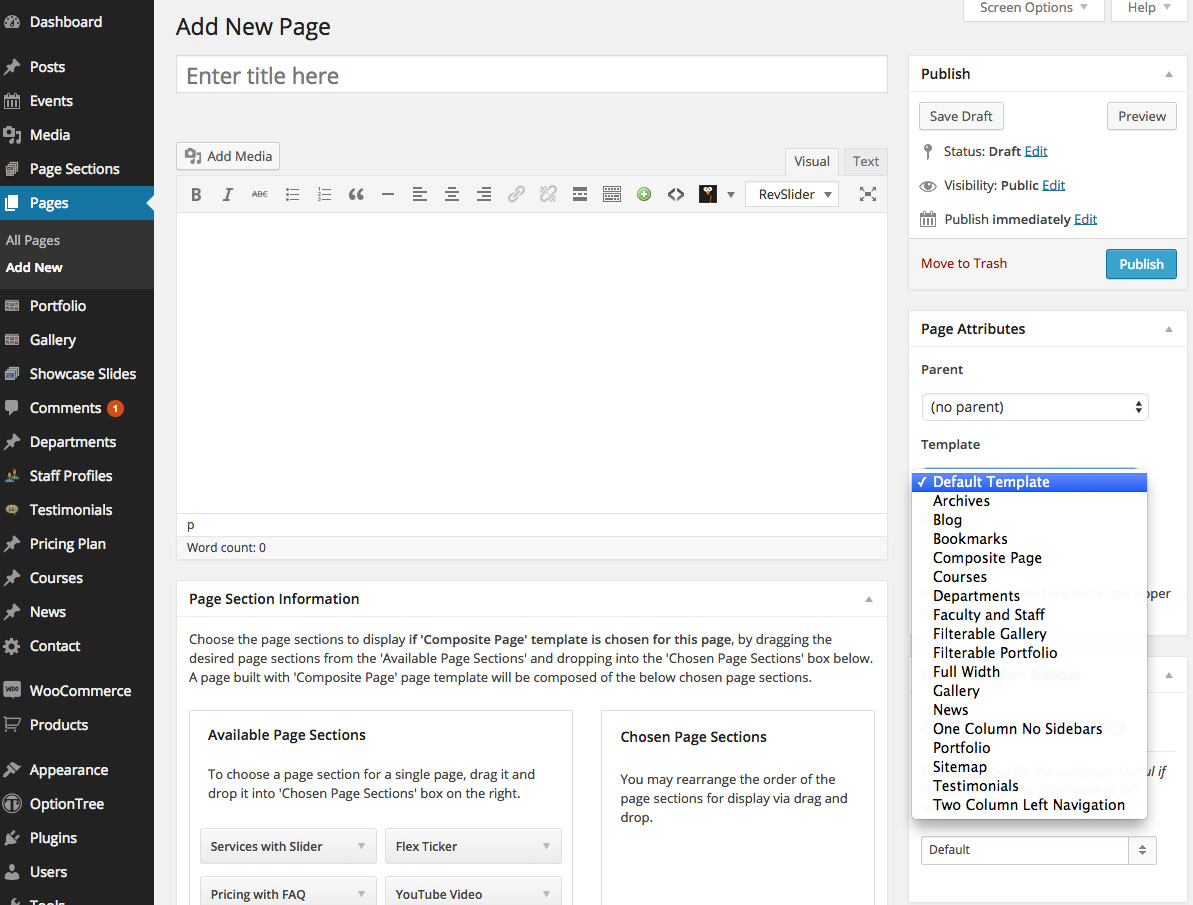Viewport: 1193px width, 905px height.
Task: Insert a blockquote
Action: tap(356, 193)
